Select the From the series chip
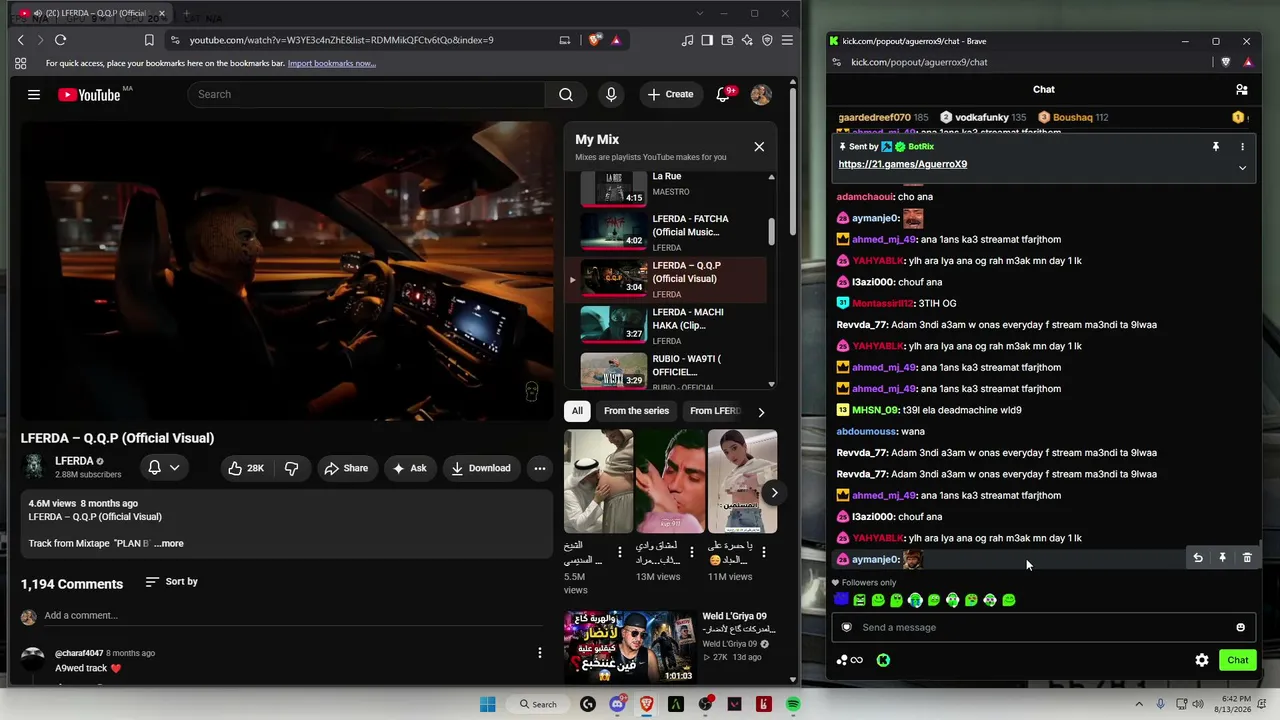 636,411
